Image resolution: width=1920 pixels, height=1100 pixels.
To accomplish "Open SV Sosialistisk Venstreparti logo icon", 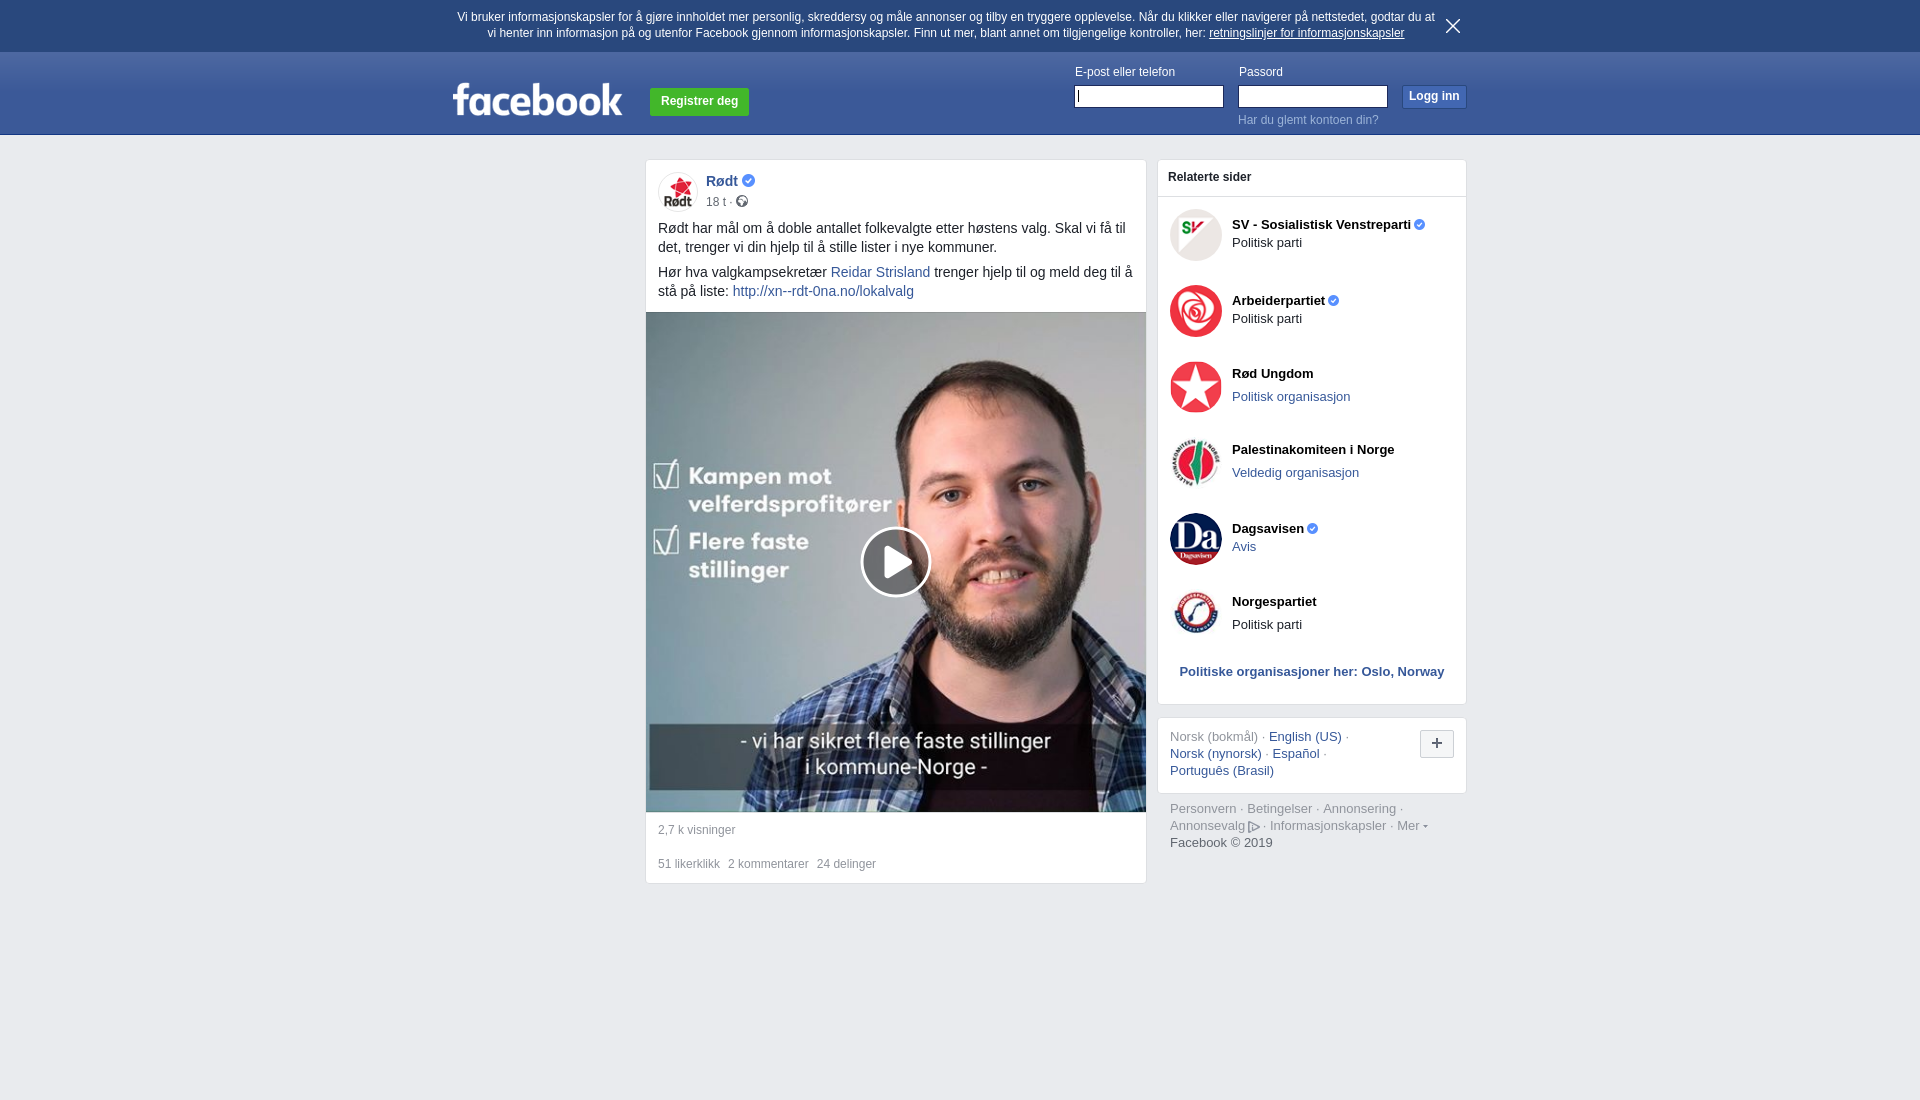I will (1196, 235).
